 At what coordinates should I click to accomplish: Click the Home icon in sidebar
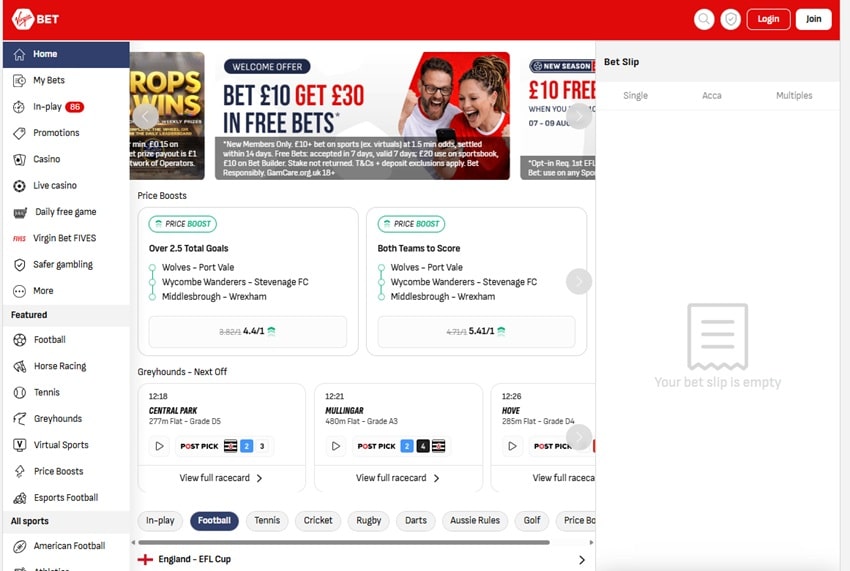pyautogui.click(x=20, y=54)
